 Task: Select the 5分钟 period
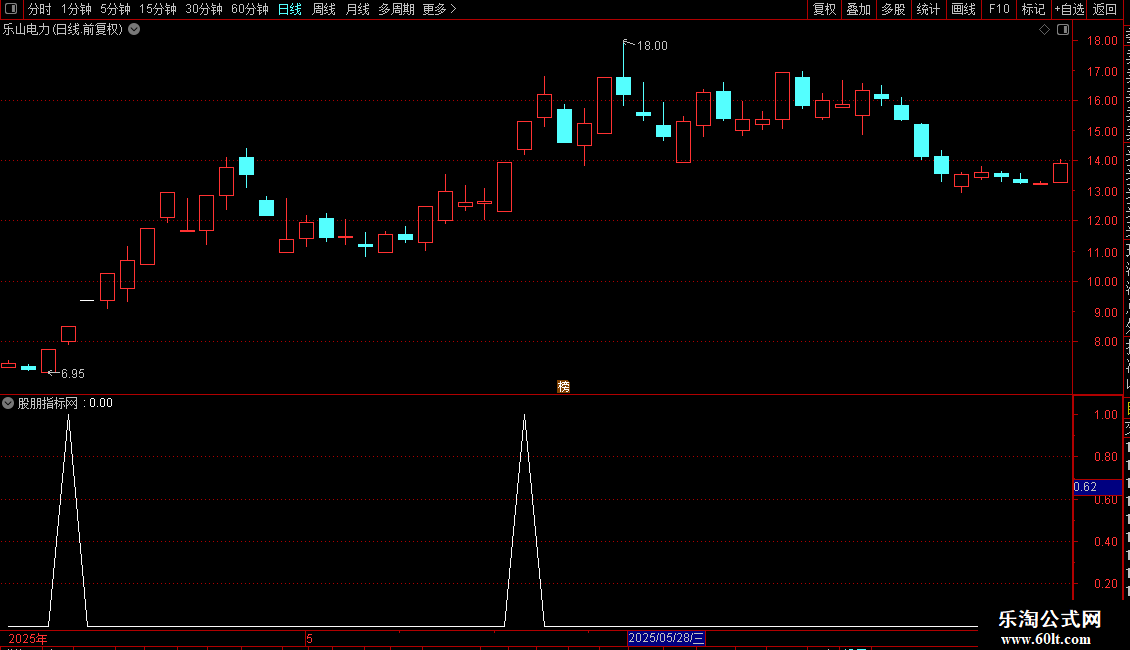click(115, 9)
